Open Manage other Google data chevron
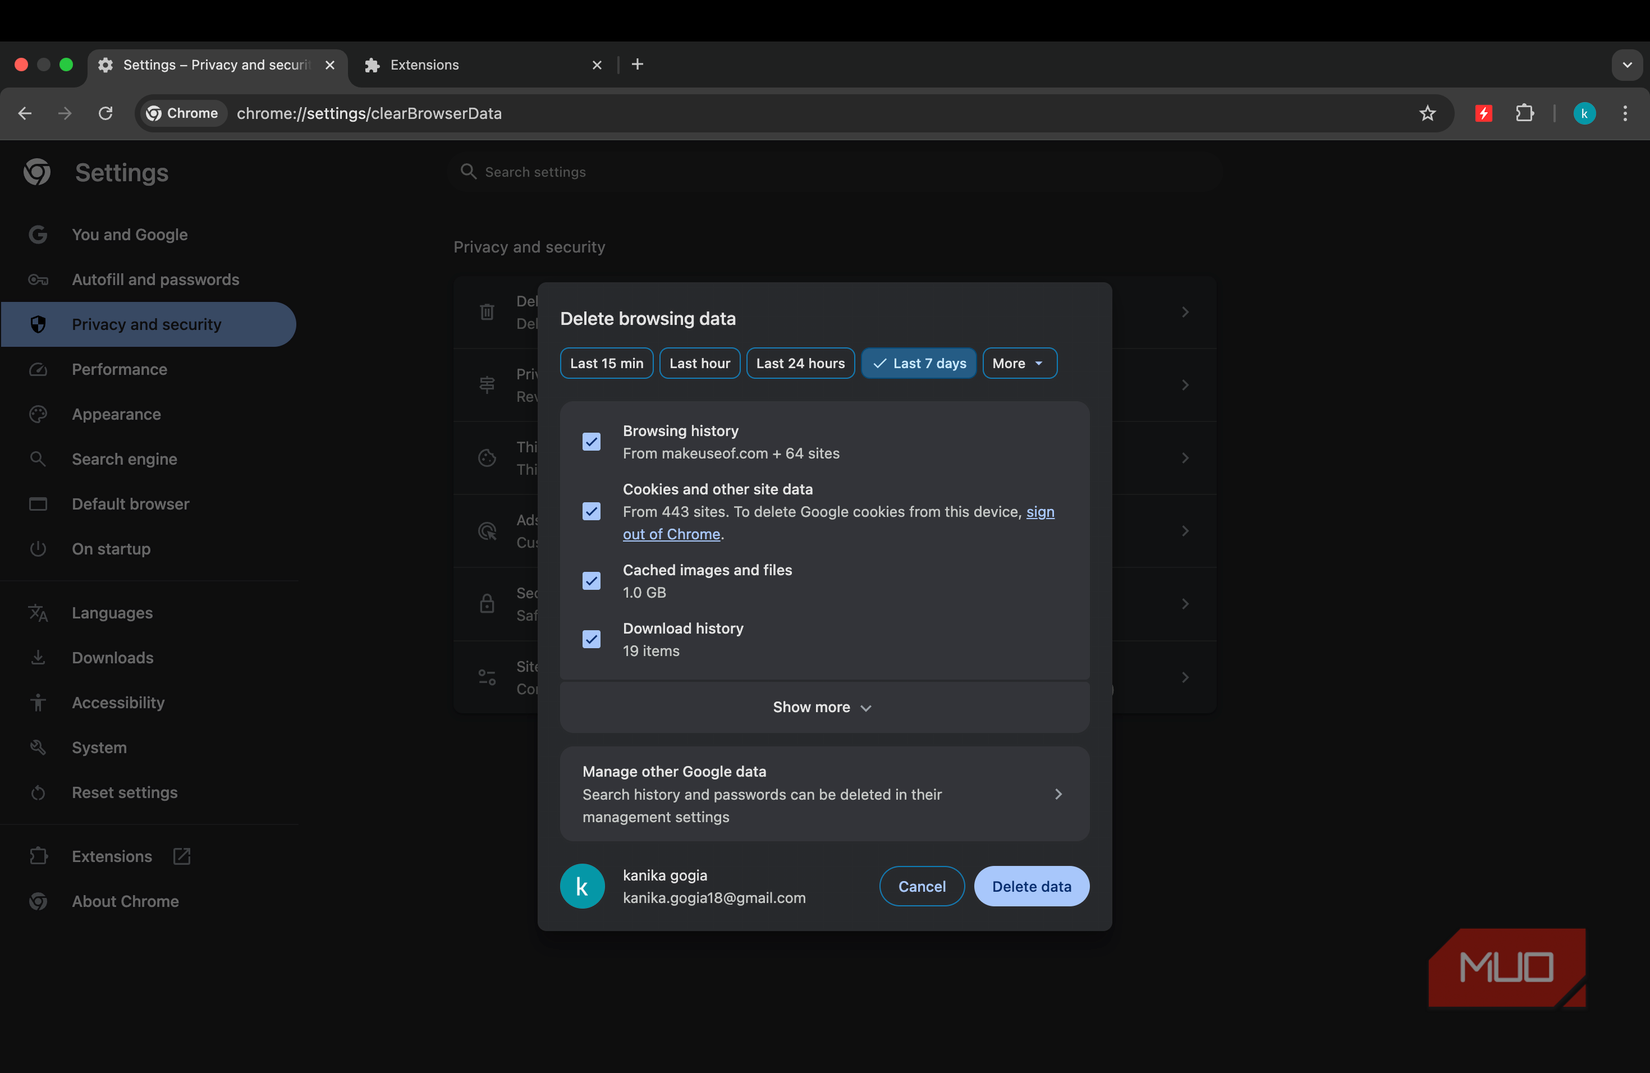Viewport: 1650px width, 1073px height. point(1058,794)
